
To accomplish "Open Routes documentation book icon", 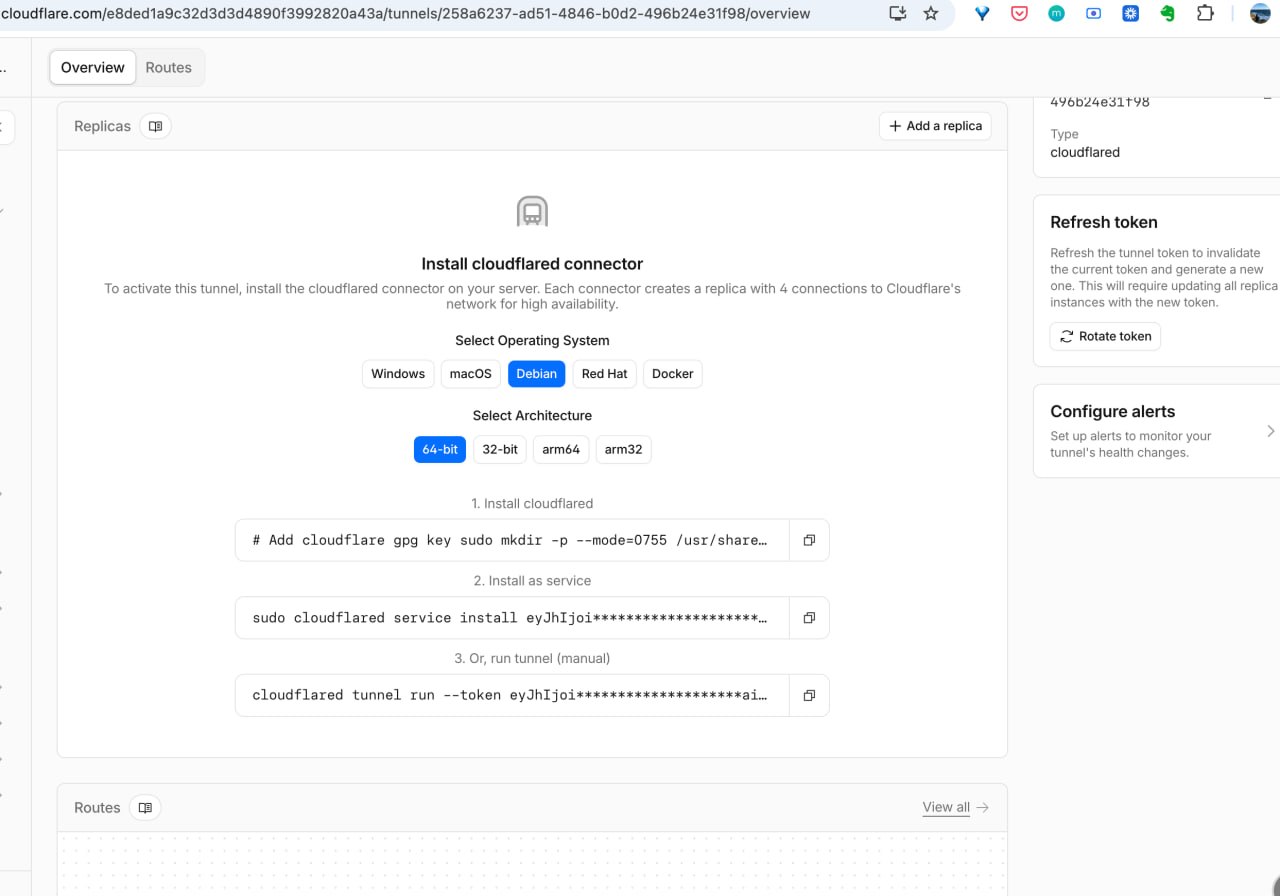I will (x=145, y=808).
